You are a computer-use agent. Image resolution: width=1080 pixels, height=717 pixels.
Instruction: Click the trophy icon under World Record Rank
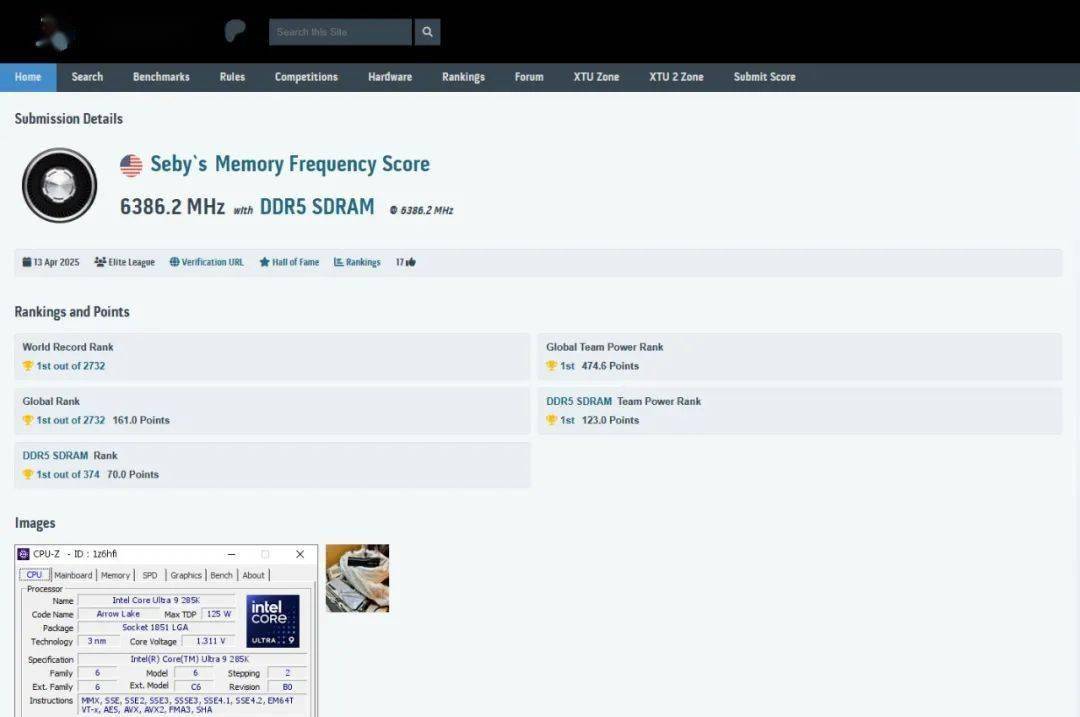coord(28,366)
